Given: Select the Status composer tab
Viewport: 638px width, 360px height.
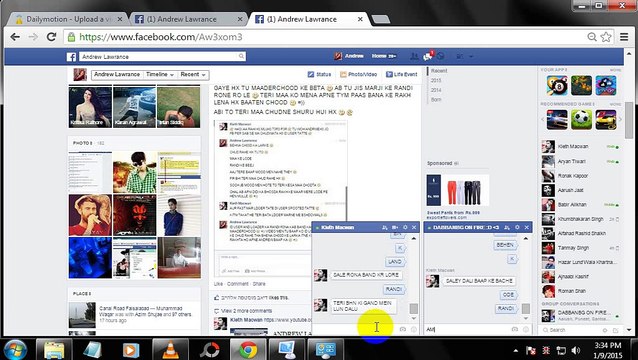Looking at the screenshot, I should tap(319, 74).
